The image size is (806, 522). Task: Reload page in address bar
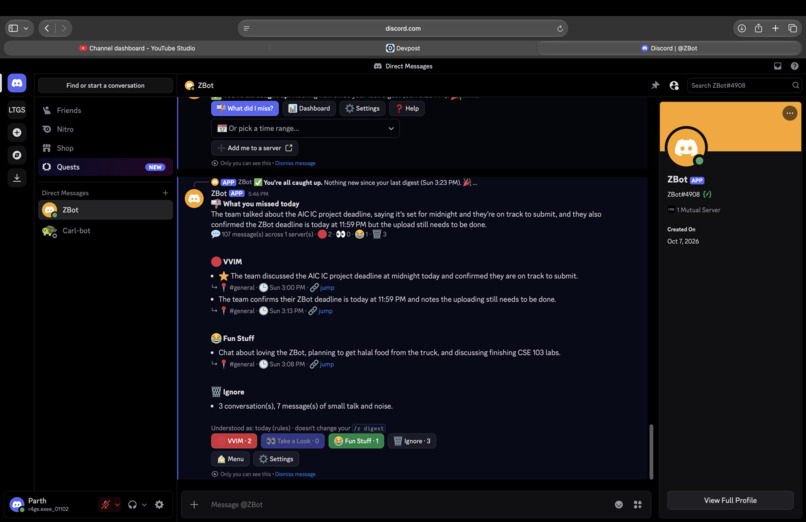559,28
